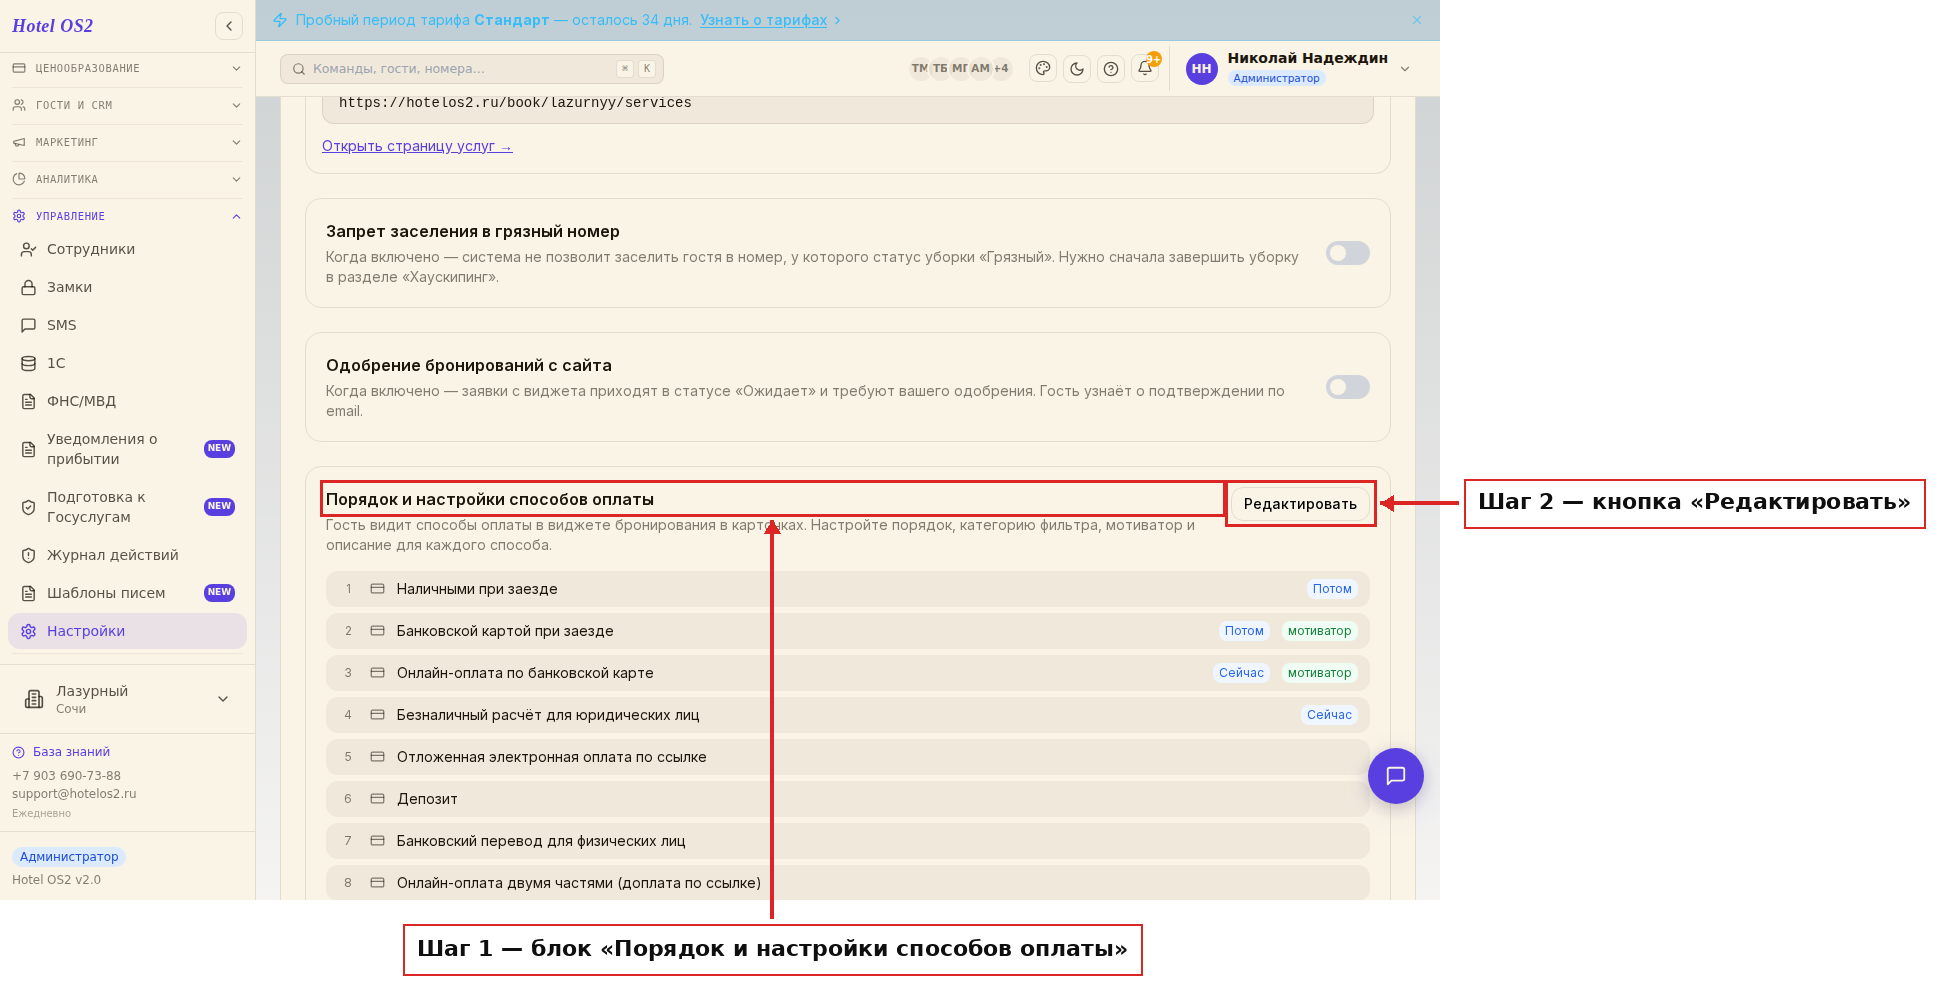The height and width of the screenshot is (999, 1949).
Task: Open Сотрудники in the sidebar
Action: point(127,250)
